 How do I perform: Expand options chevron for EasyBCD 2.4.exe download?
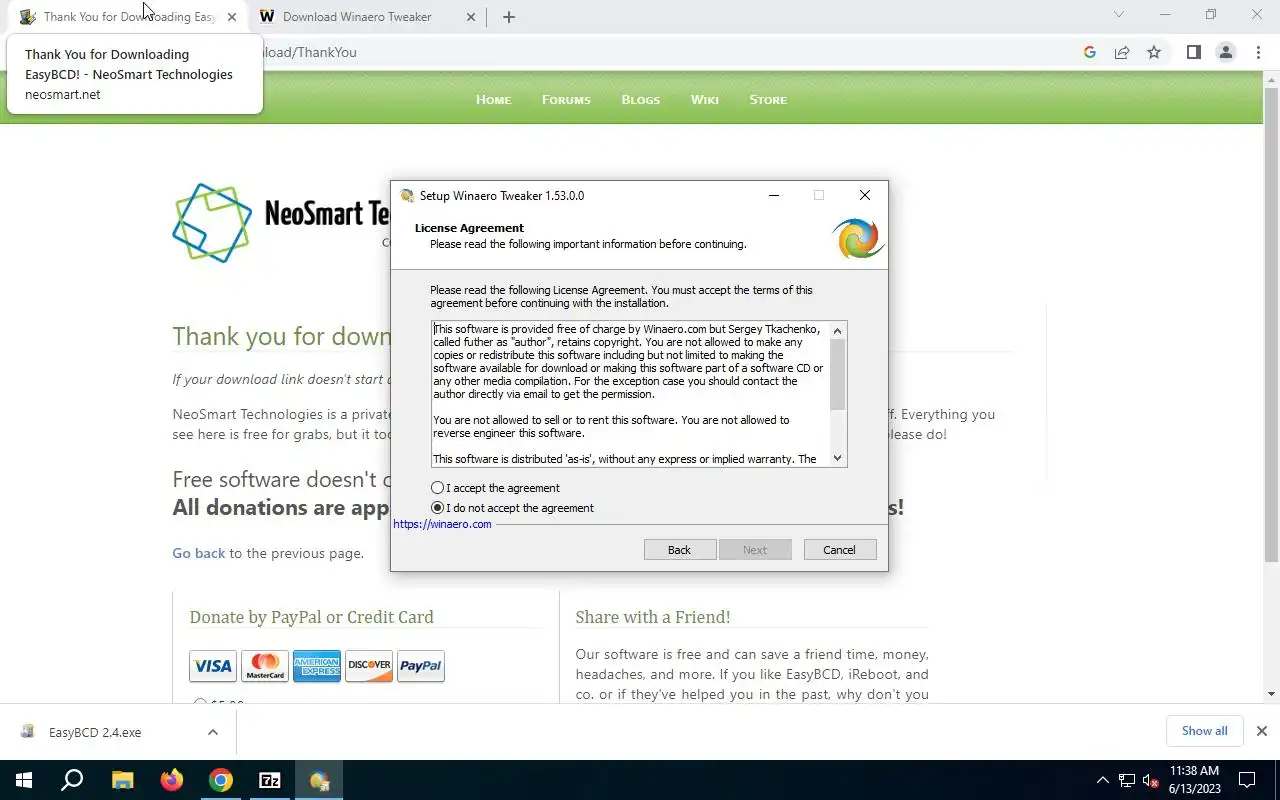pyautogui.click(x=213, y=732)
